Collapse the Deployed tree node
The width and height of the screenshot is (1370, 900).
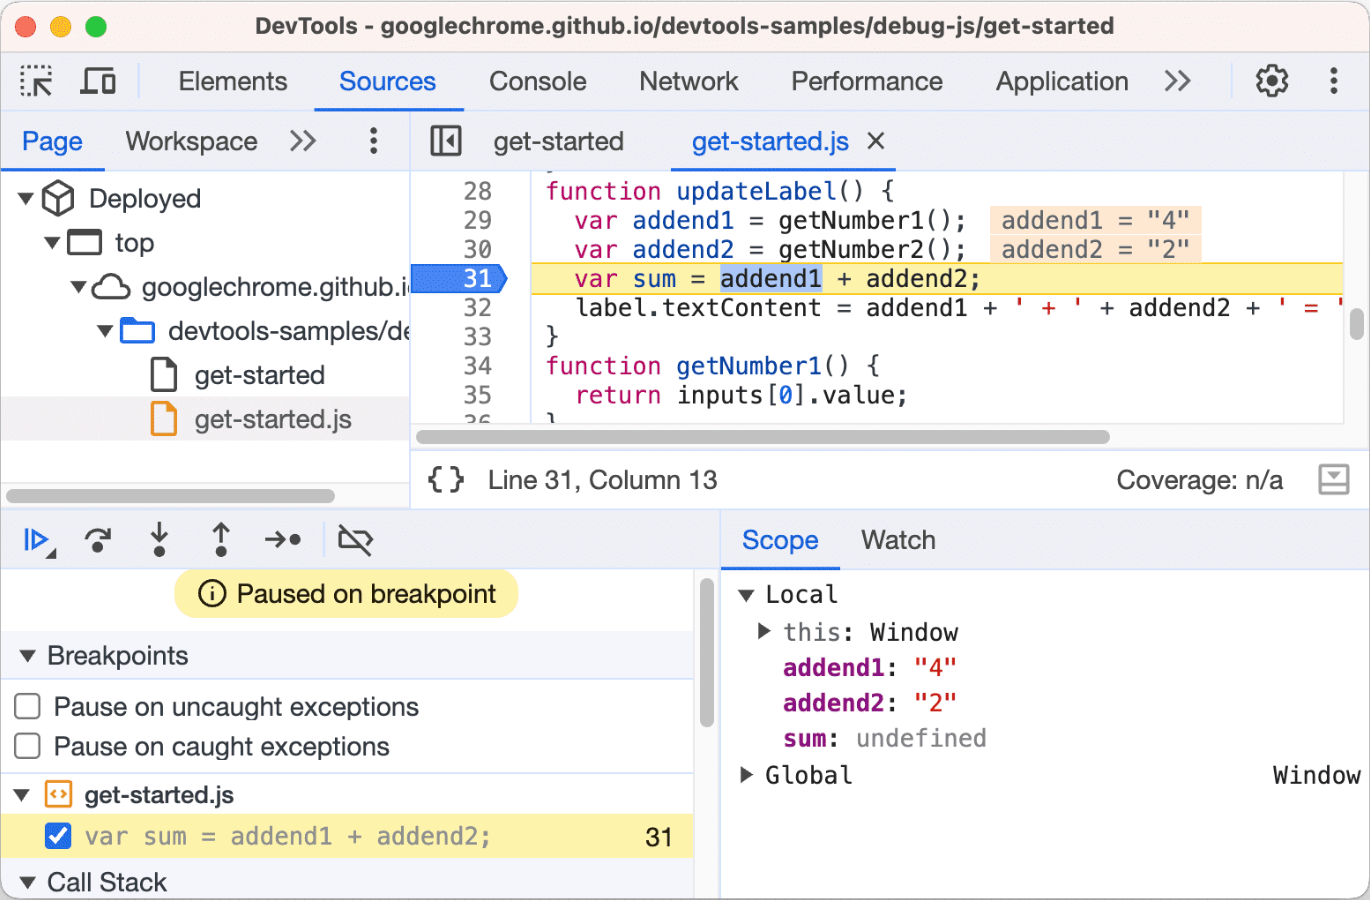coord(26,199)
